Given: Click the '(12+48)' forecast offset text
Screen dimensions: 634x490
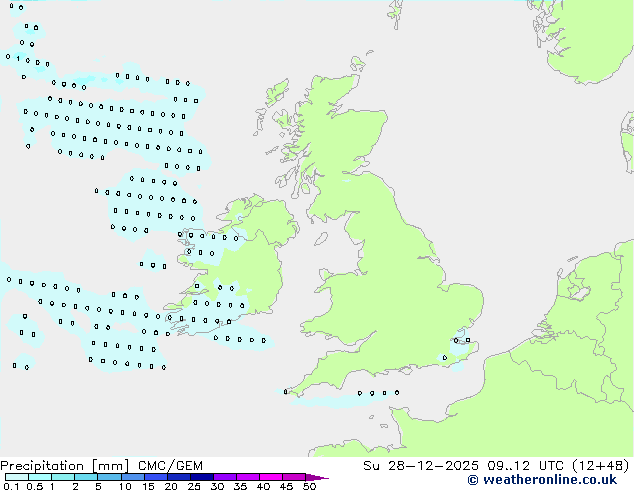Looking at the screenshot, I should [601, 466].
